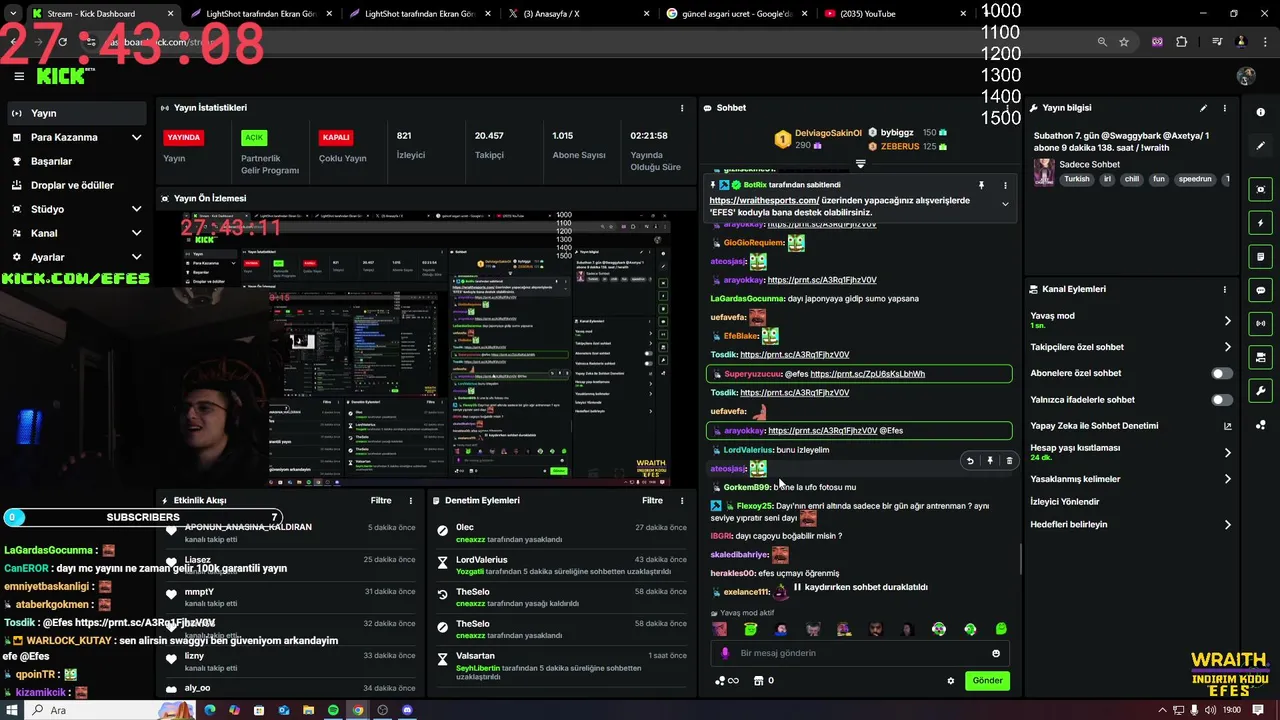The width and height of the screenshot is (1280, 720).
Task: Open Yayın İstatistikleri three-dot options
Action: coord(683,108)
